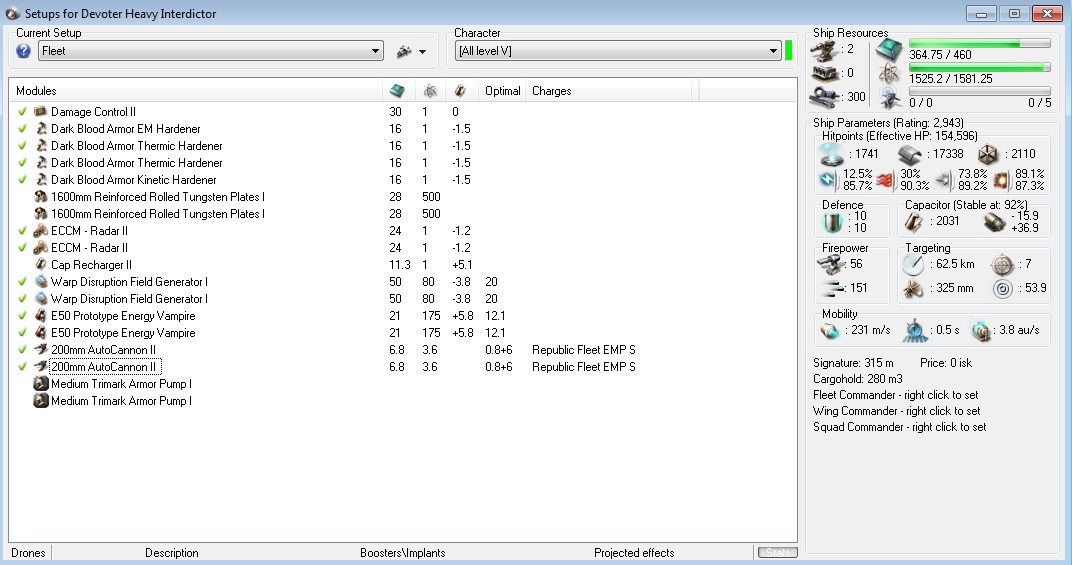1072x565 pixels.
Task: Click the turret hardpoints icon
Action: (x=825, y=50)
